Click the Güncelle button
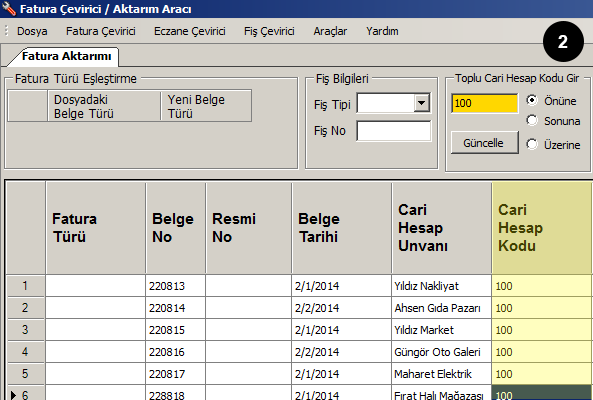Viewport: 593px width, 400px height. [484, 143]
